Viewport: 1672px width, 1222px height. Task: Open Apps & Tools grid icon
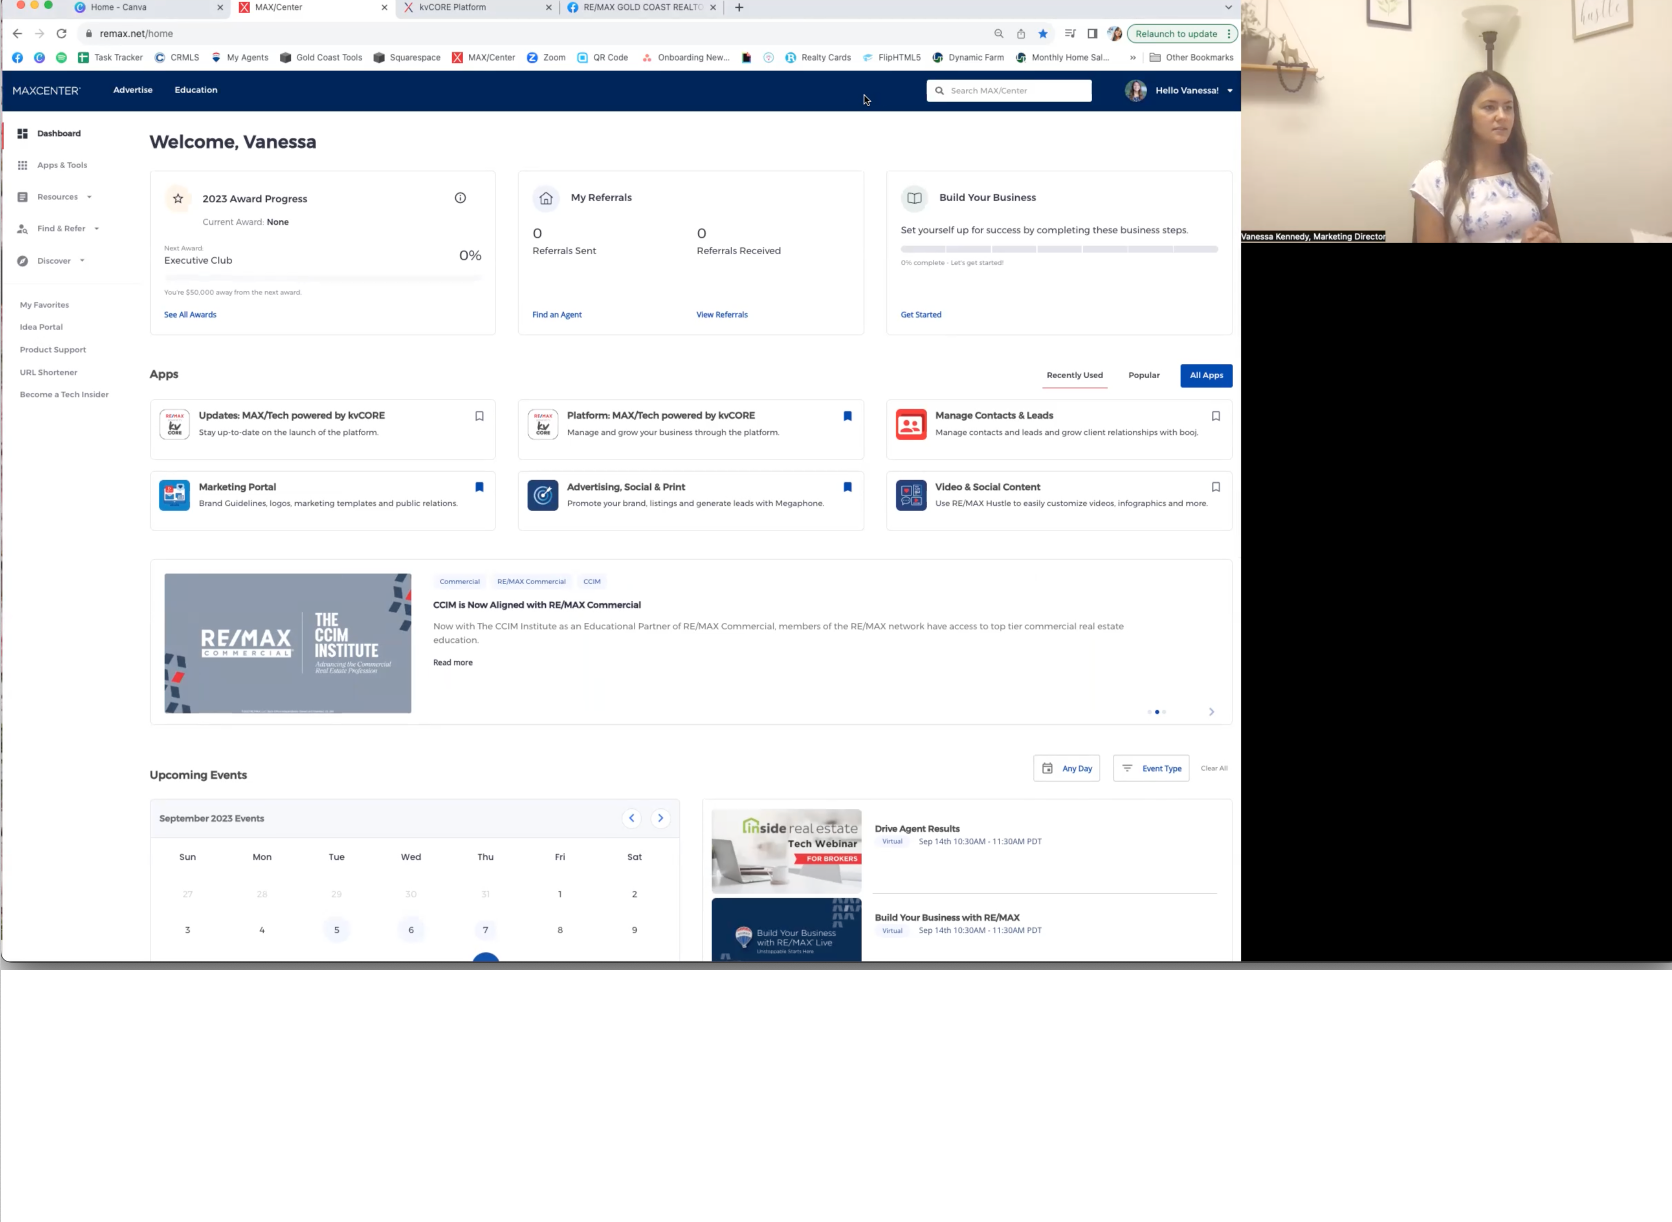22,165
